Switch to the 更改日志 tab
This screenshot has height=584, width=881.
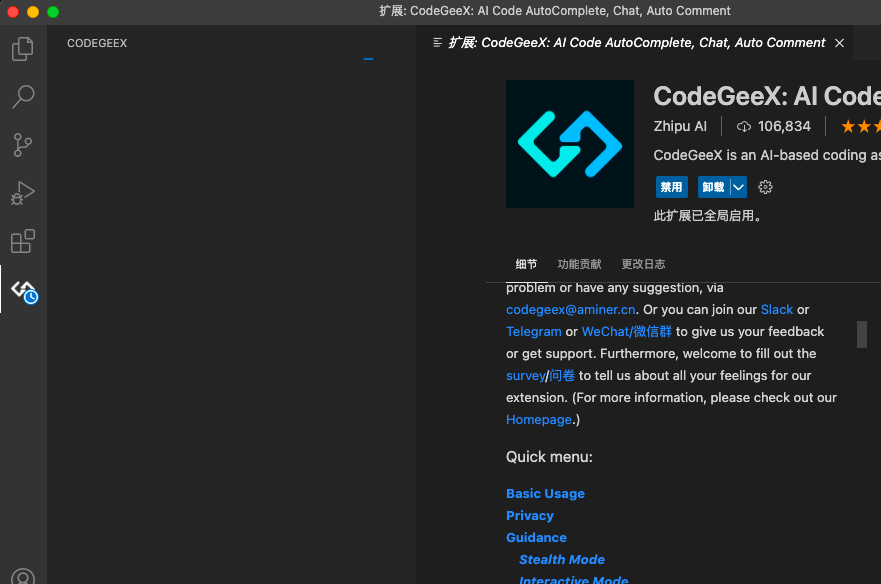(x=643, y=263)
